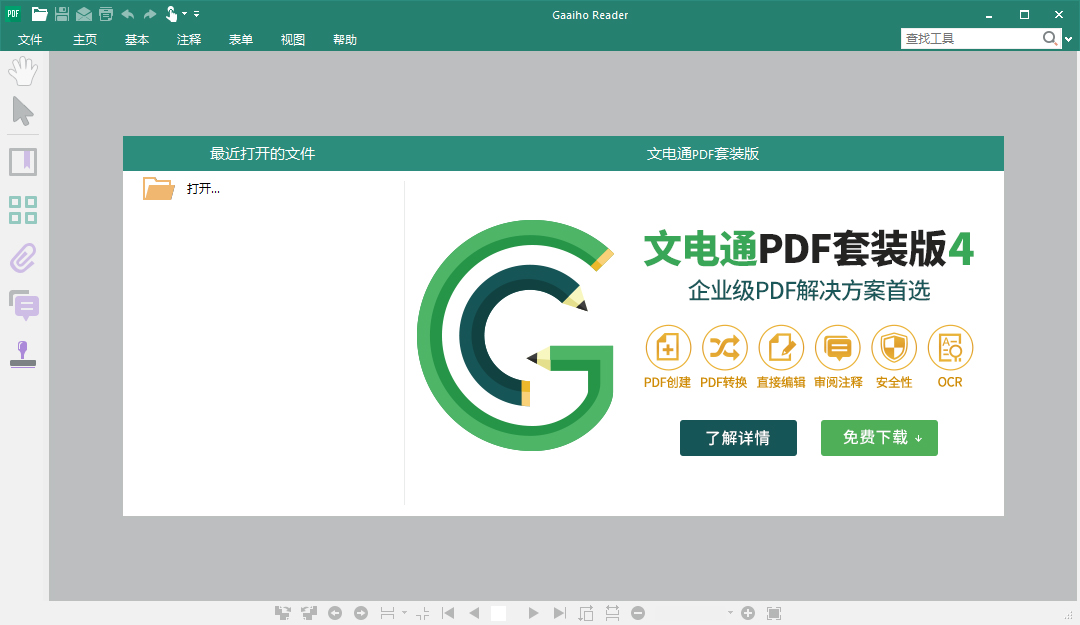This screenshot has width=1080, height=625.
Task: Click the redo arrow icon
Action: (x=149, y=14)
